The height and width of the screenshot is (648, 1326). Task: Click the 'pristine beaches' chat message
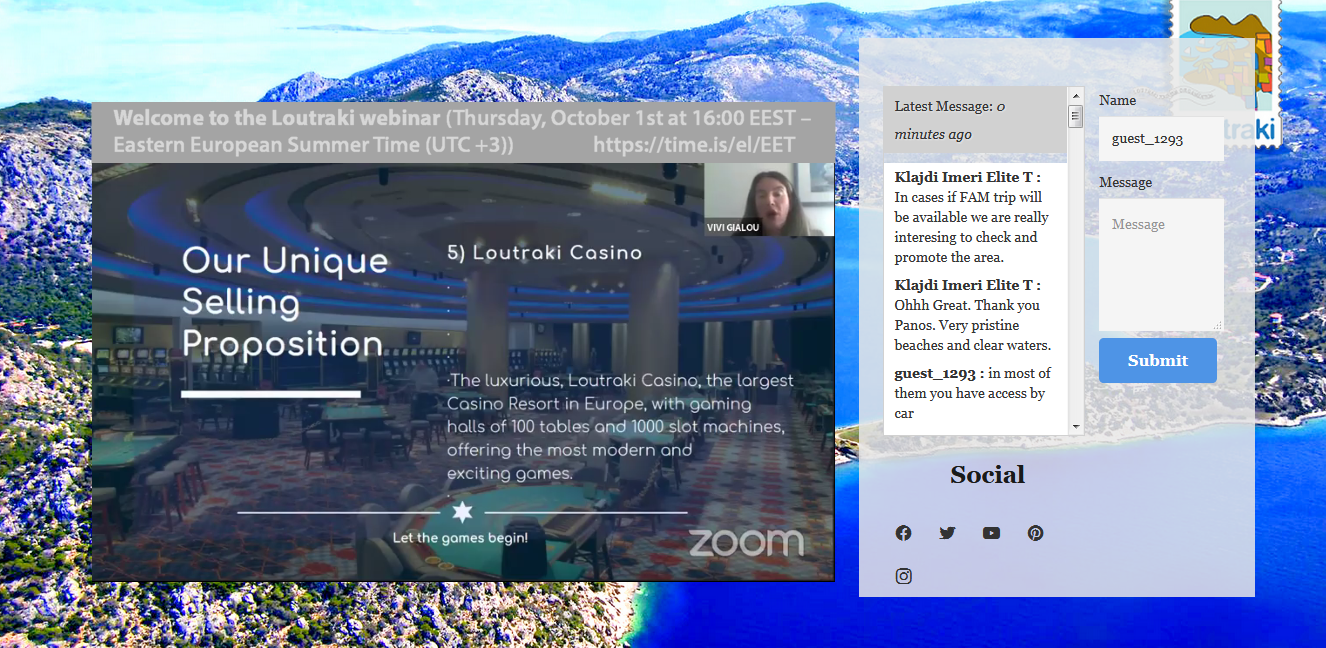[973, 315]
